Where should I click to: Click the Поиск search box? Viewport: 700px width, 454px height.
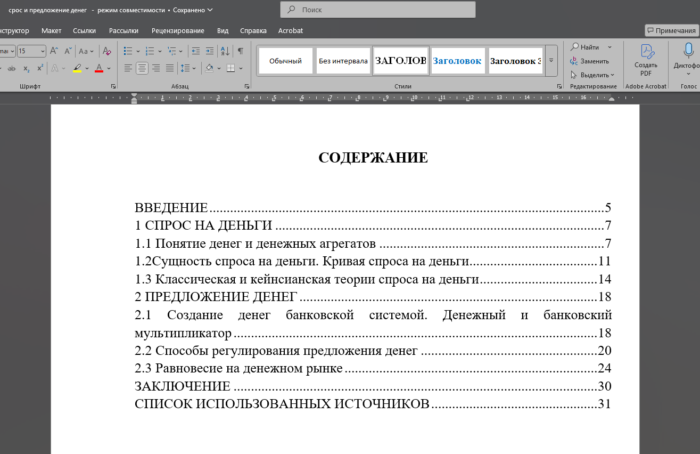pyautogui.click(x=378, y=9)
